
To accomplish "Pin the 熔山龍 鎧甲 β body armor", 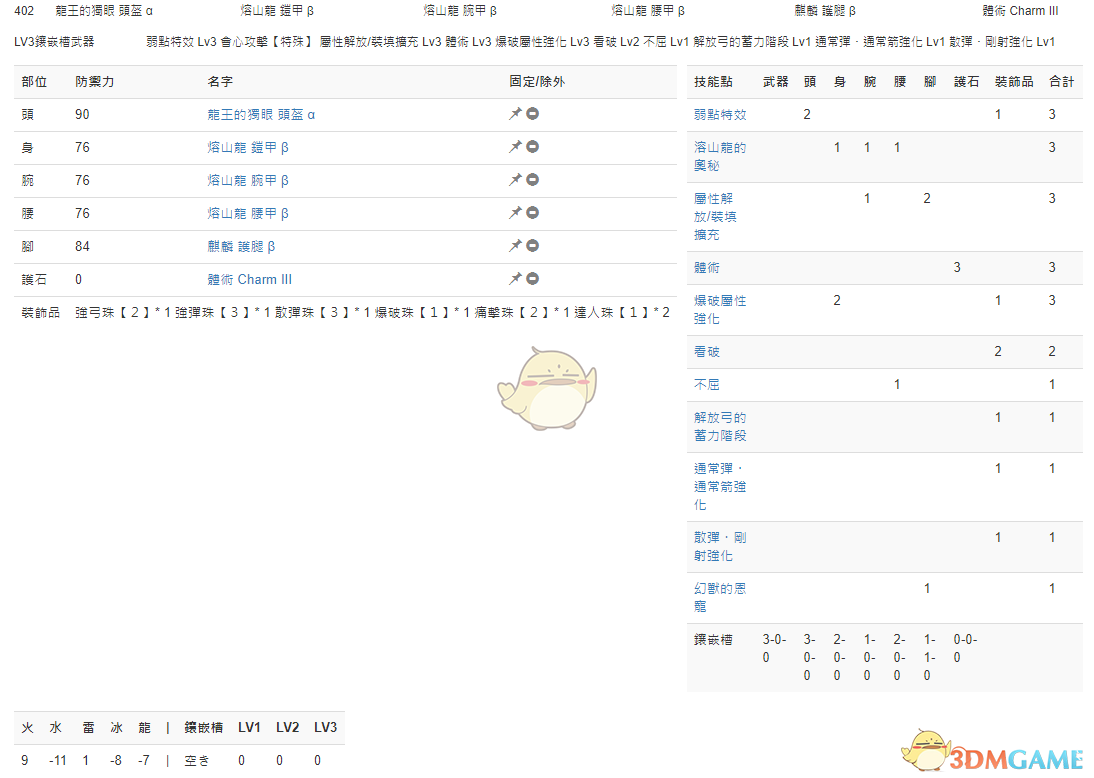I will (x=515, y=147).
